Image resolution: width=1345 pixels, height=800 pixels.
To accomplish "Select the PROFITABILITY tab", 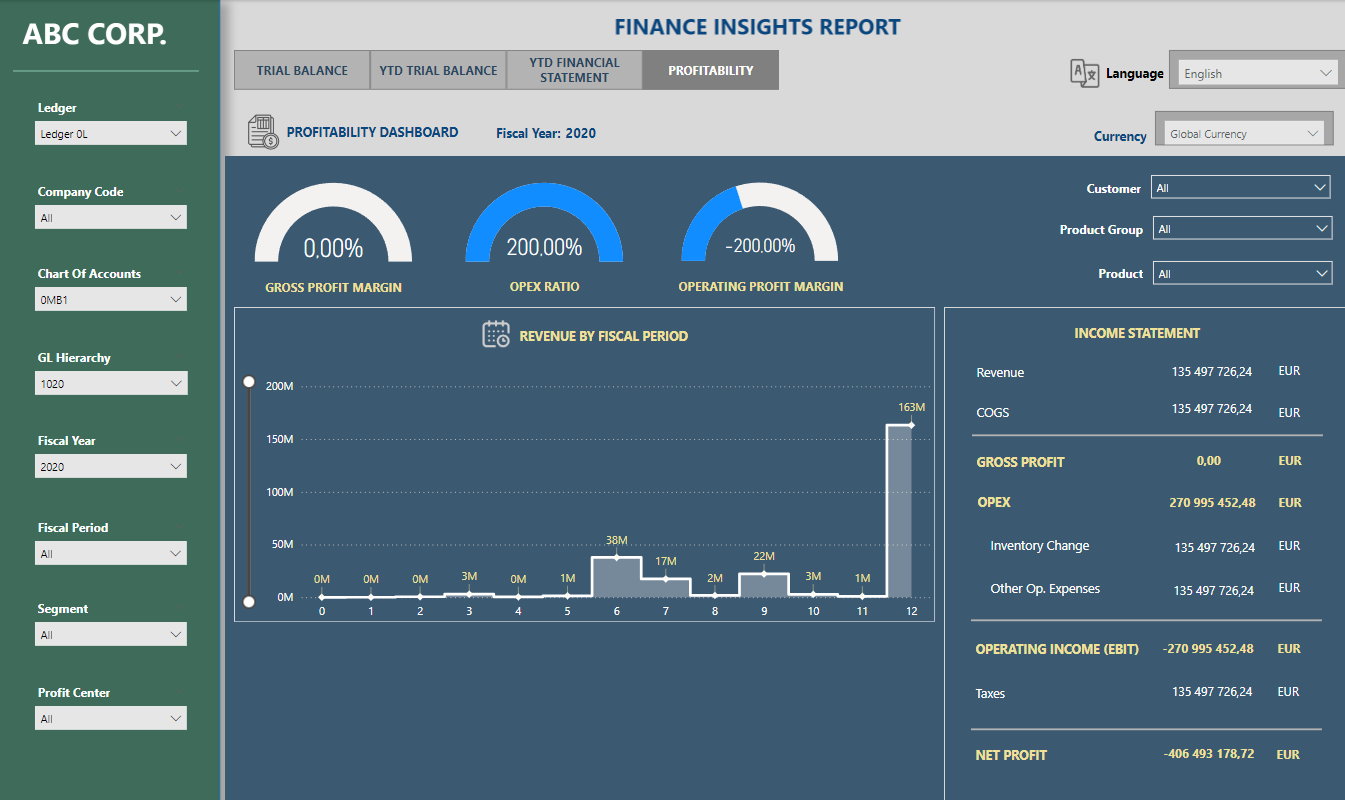I will tap(711, 70).
